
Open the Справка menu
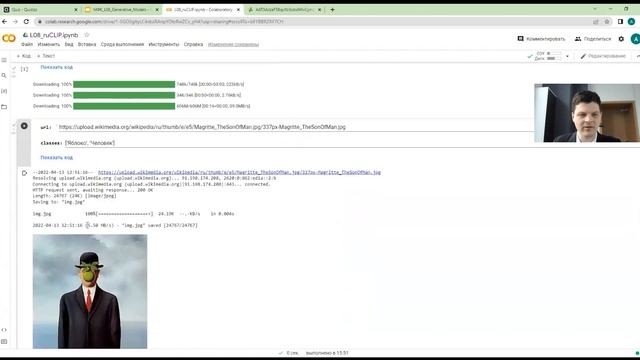[193, 44]
